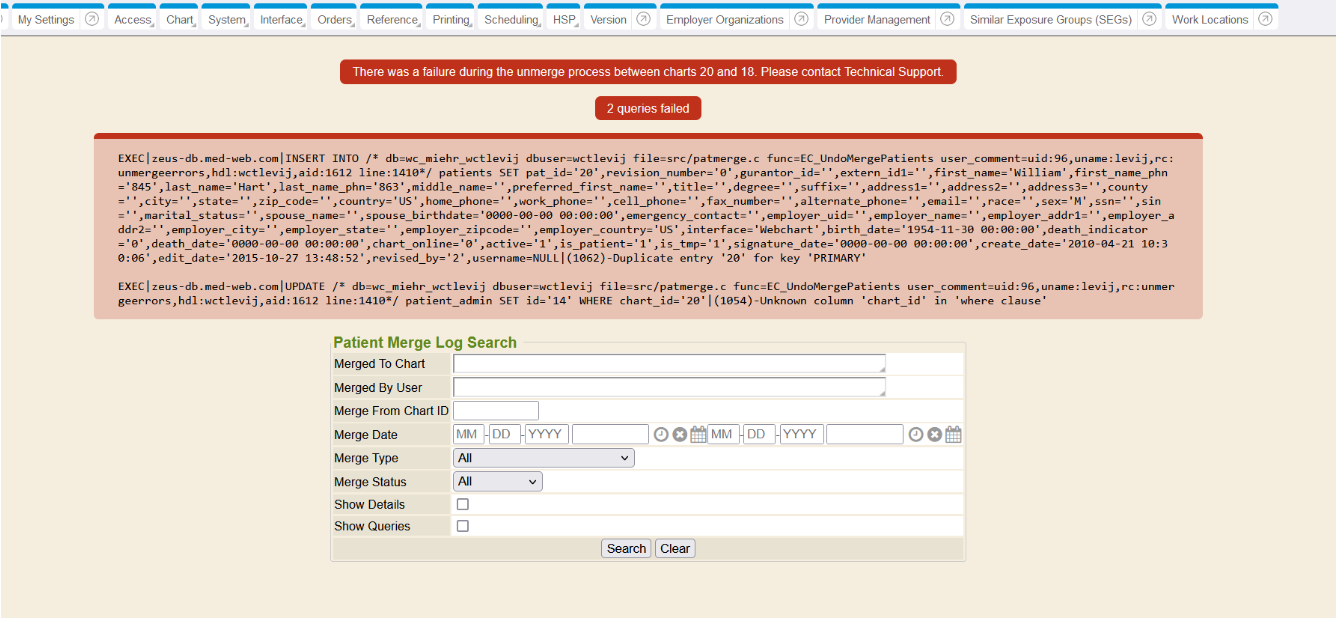Expand the Merge Status dropdown
1336x618 pixels.
click(x=498, y=482)
